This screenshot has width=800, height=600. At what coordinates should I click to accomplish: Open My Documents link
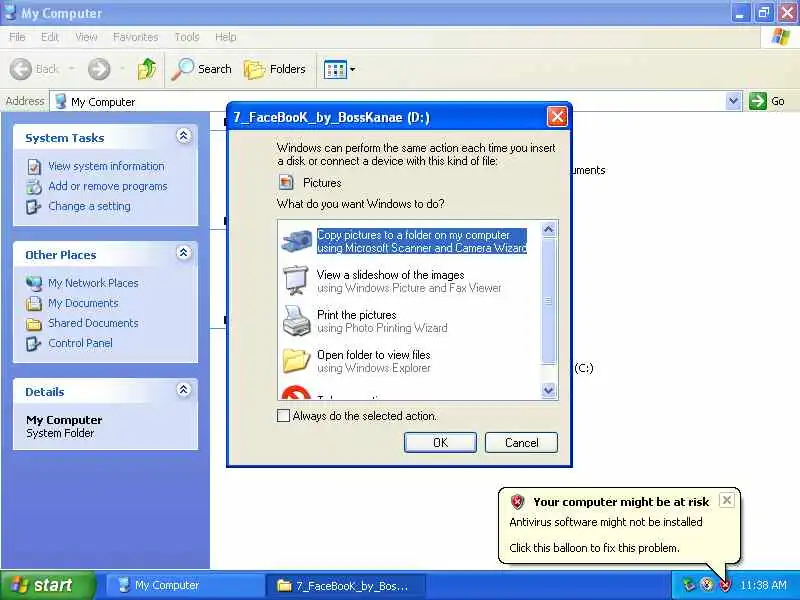(83, 303)
